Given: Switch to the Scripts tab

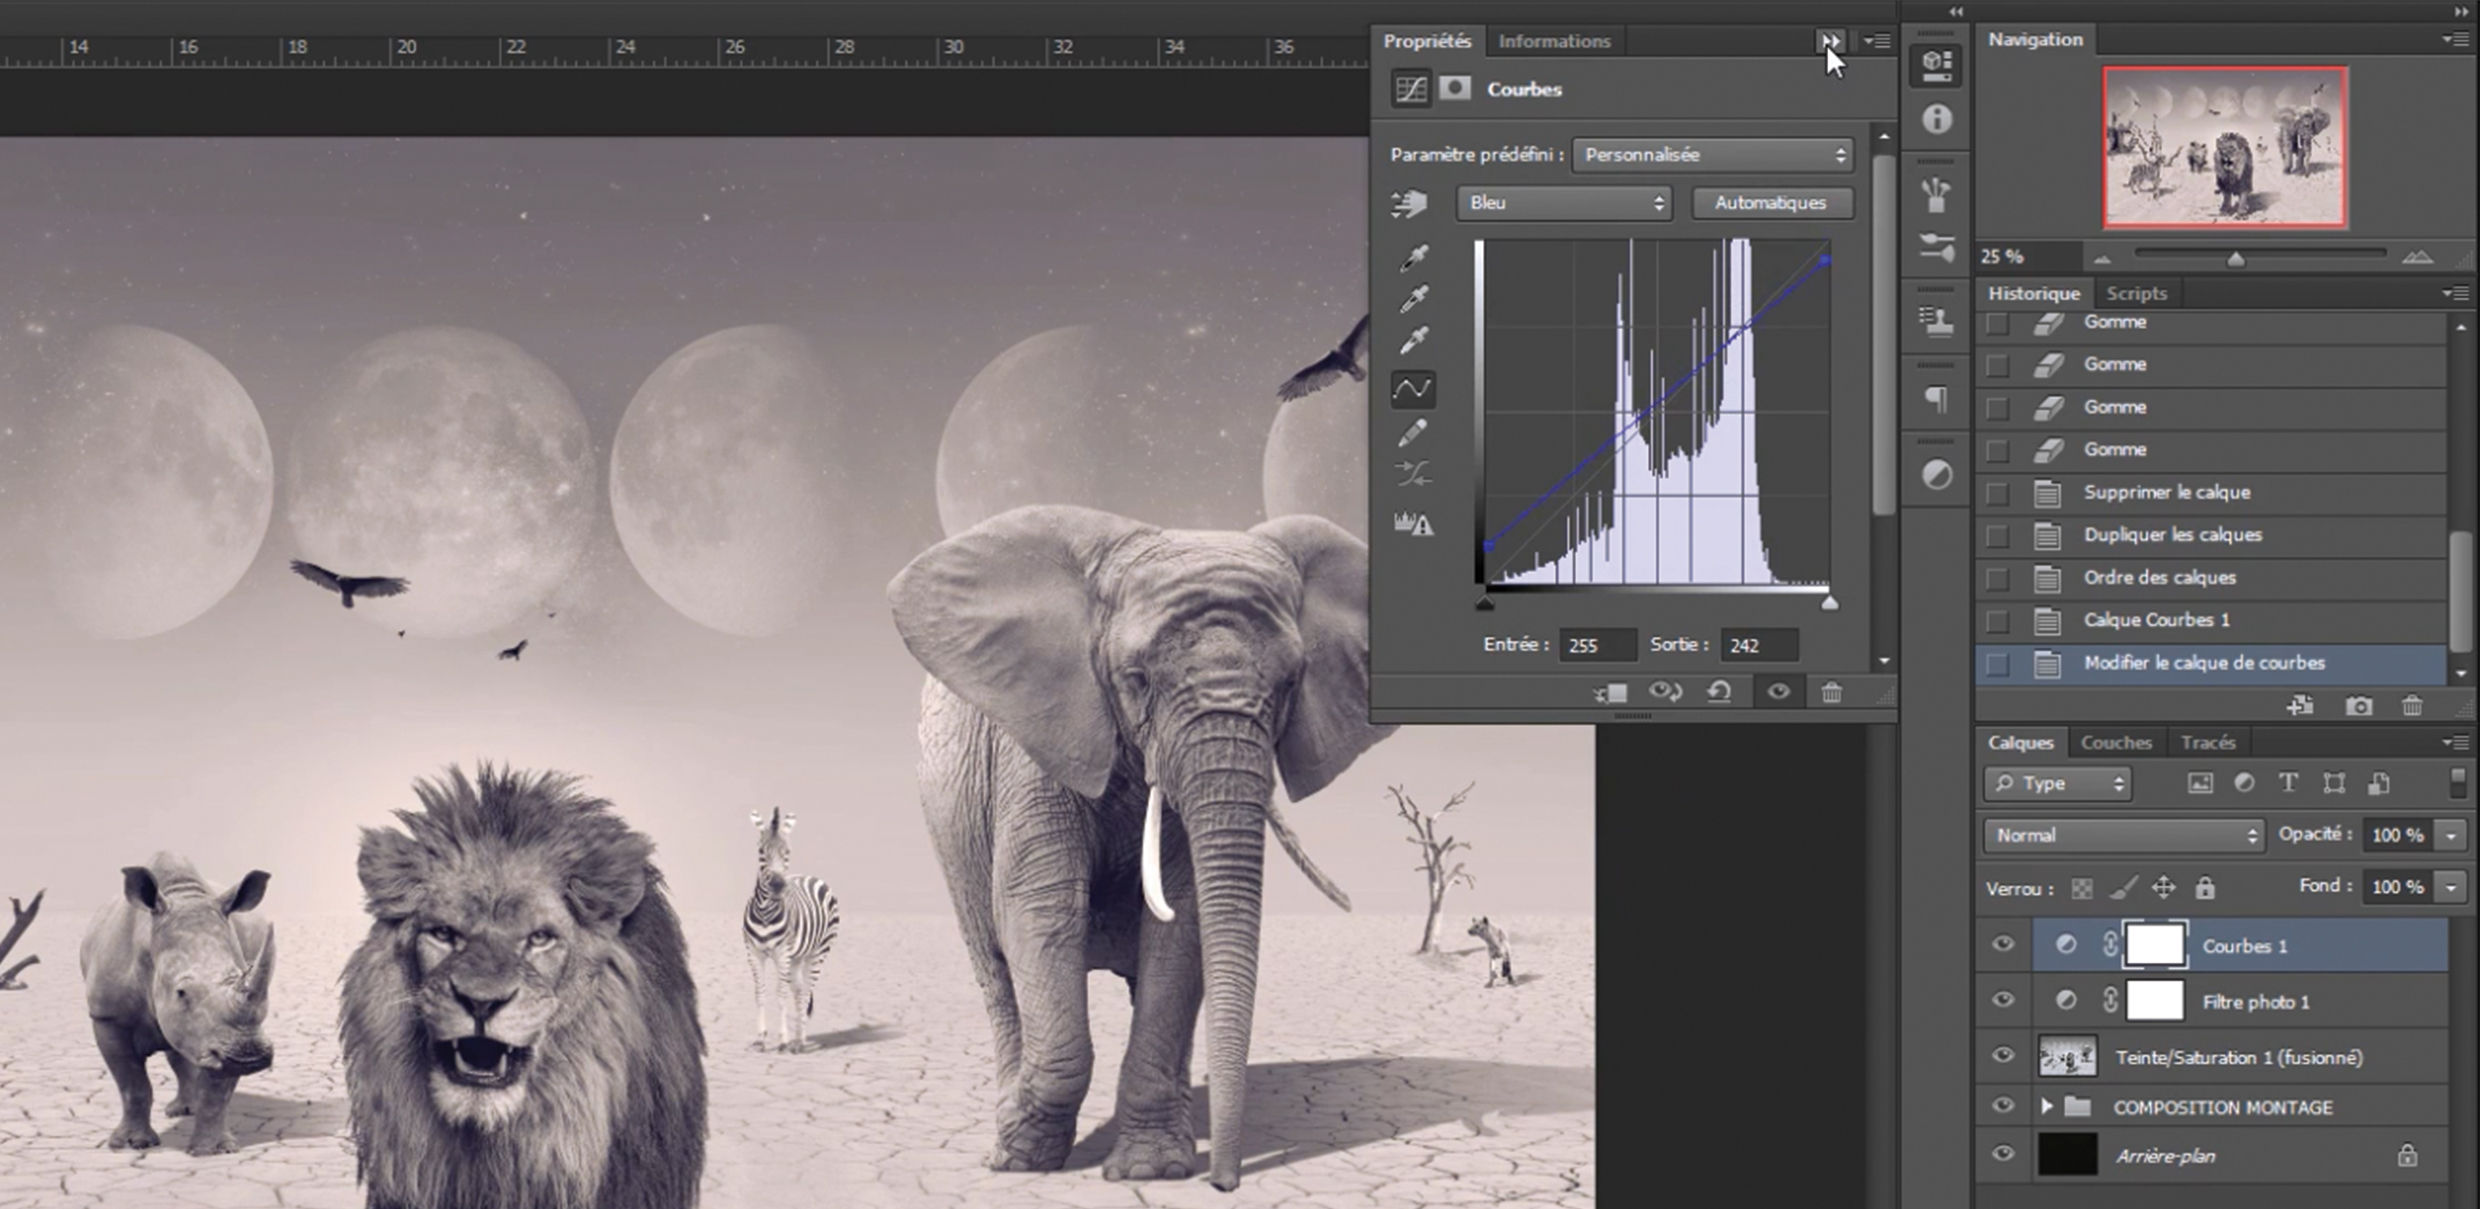Looking at the screenshot, I should (2136, 293).
